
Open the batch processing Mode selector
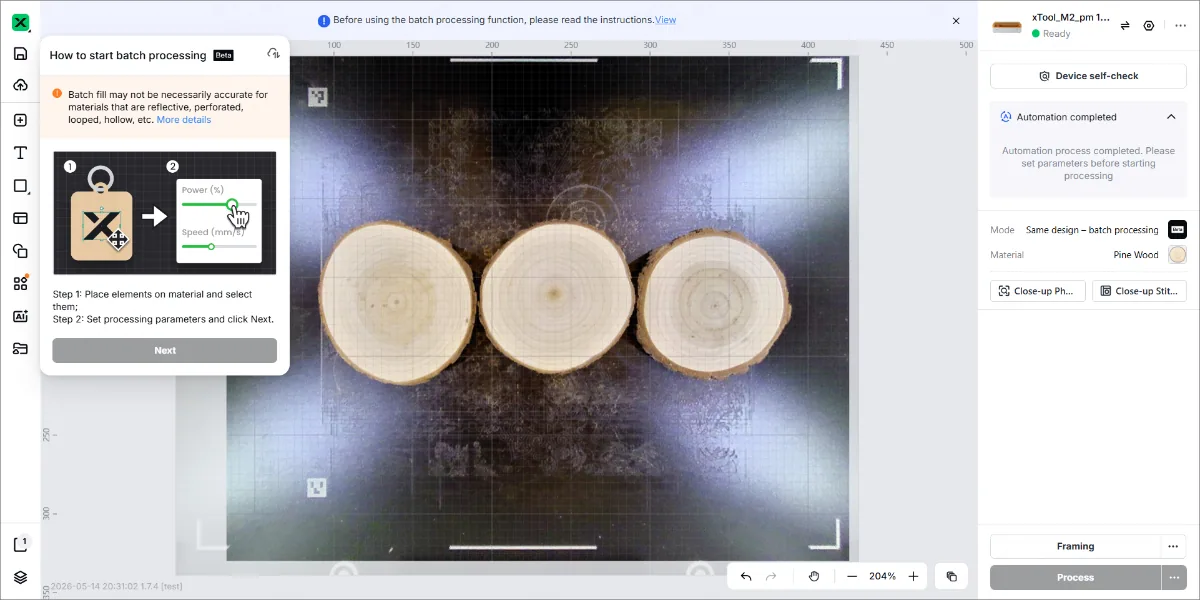[1177, 230]
